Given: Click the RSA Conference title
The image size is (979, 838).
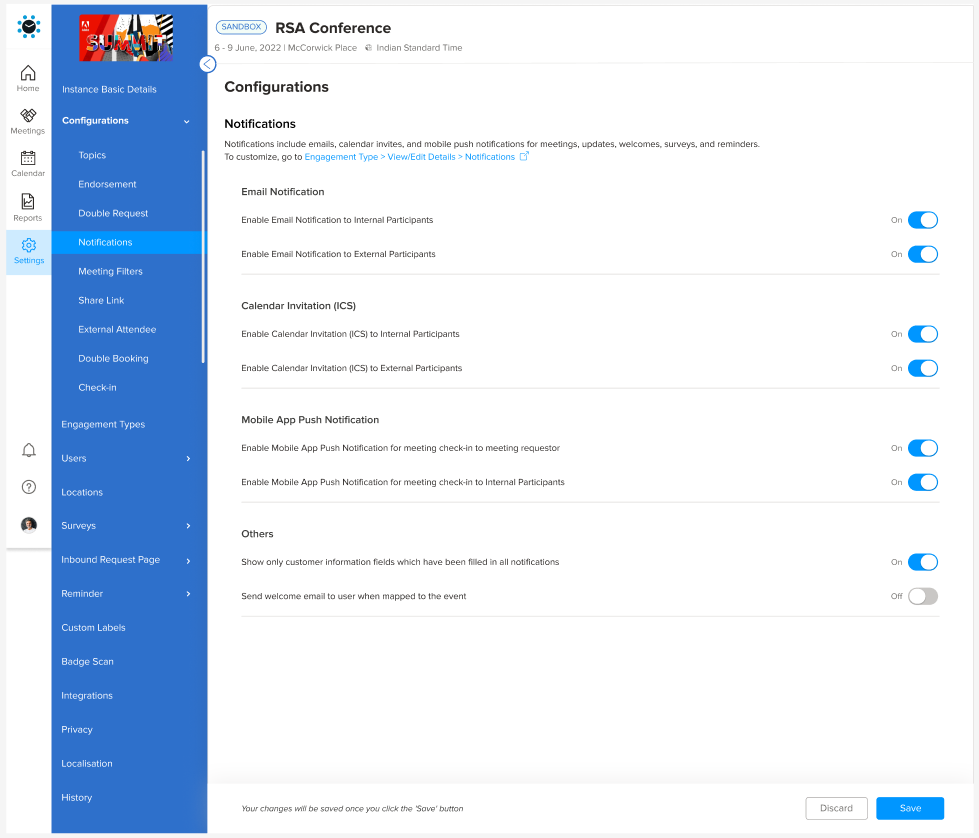Looking at the screenshot, I should [333, 28].
